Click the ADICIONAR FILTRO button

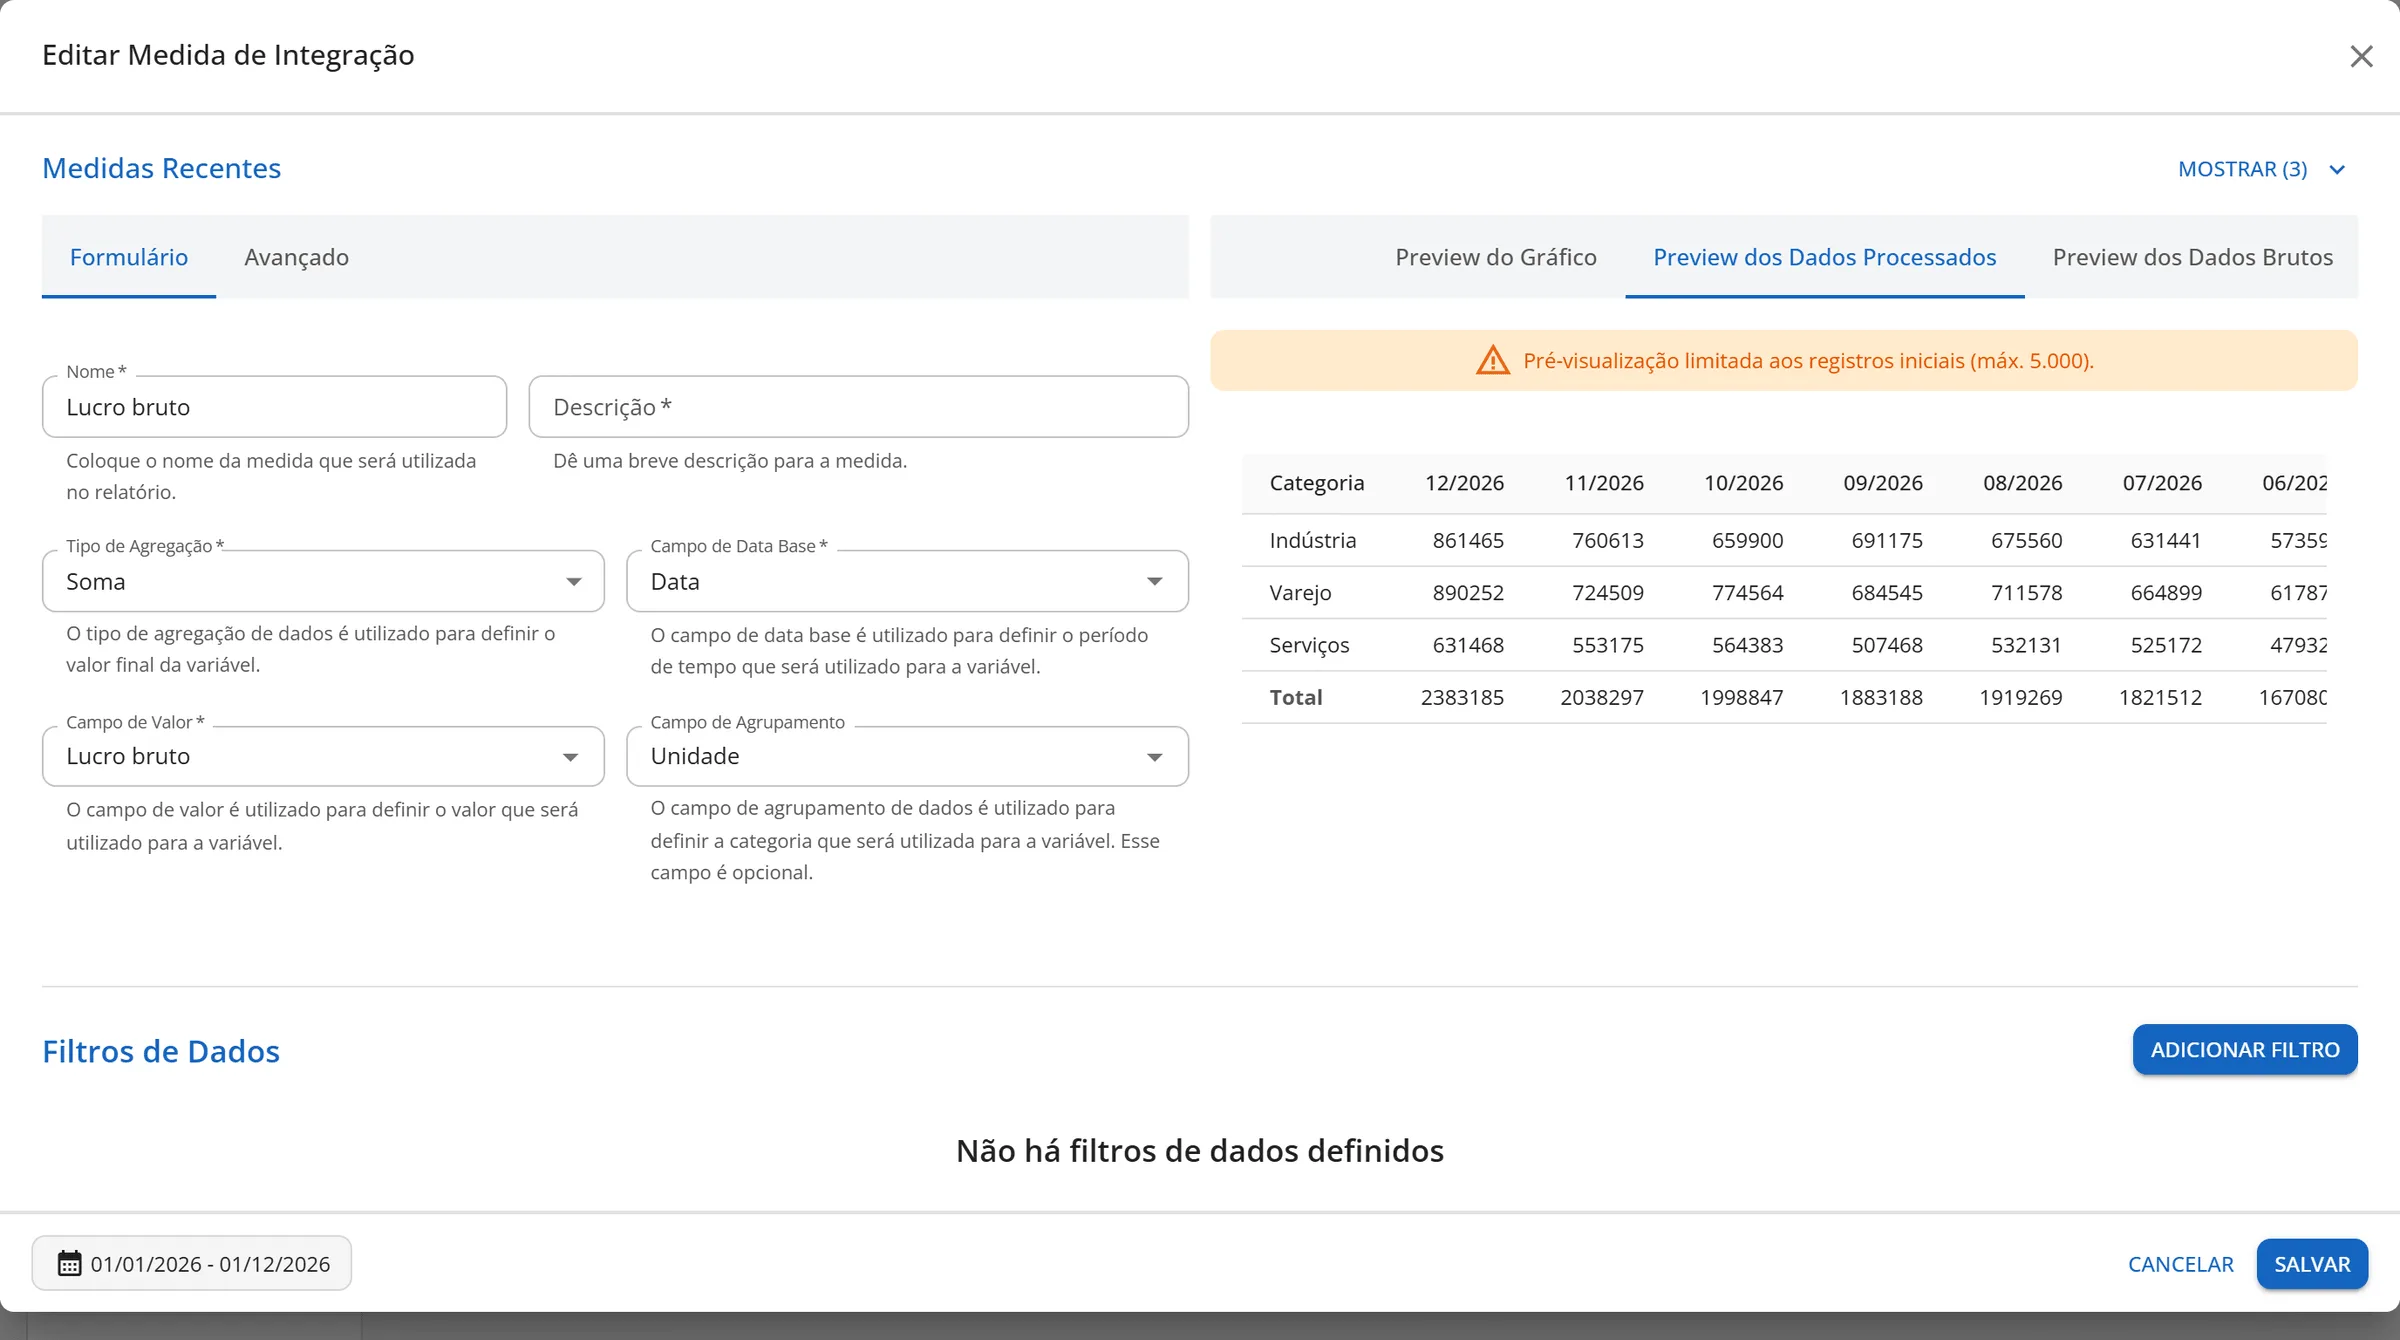2245,1050
